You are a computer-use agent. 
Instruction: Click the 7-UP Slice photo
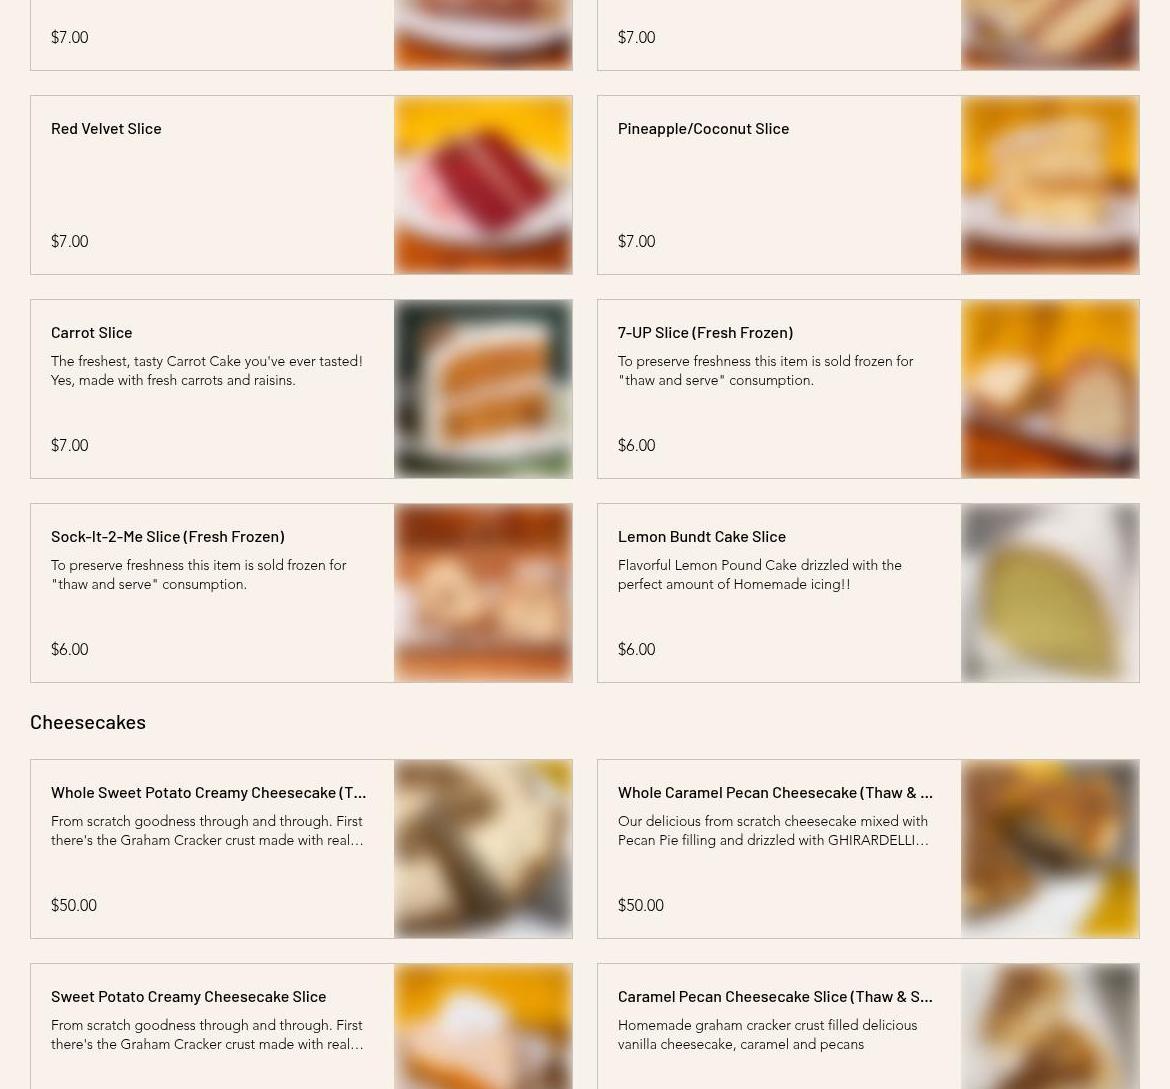1050,389
